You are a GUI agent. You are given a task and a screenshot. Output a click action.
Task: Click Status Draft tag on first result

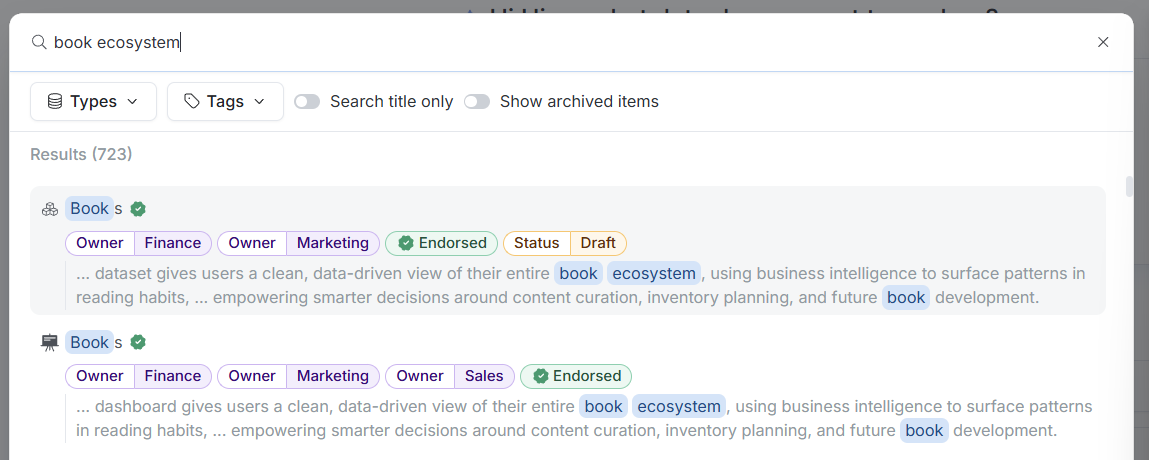564,243
